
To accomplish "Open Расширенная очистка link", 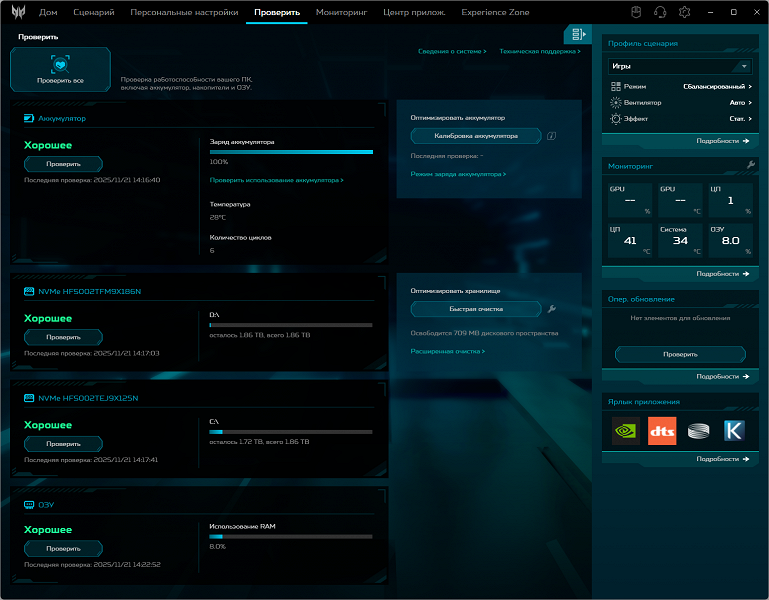I will point(448,351).
